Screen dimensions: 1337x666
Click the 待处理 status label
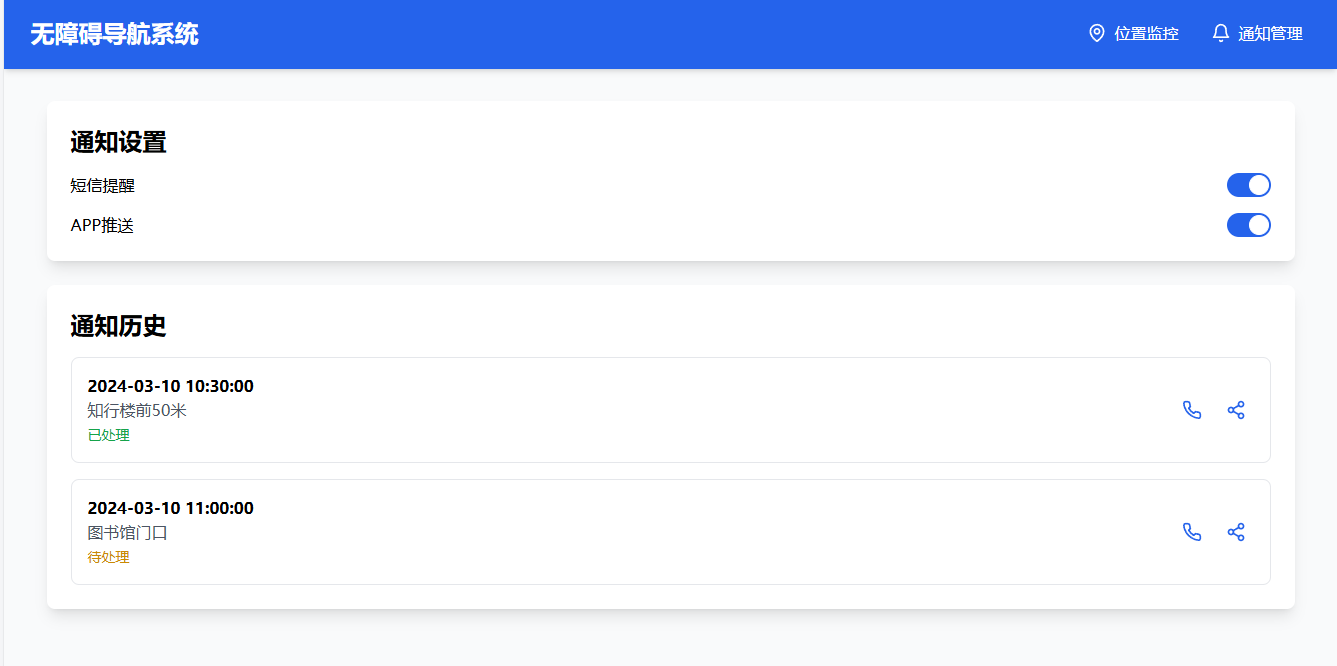[109, 557]
